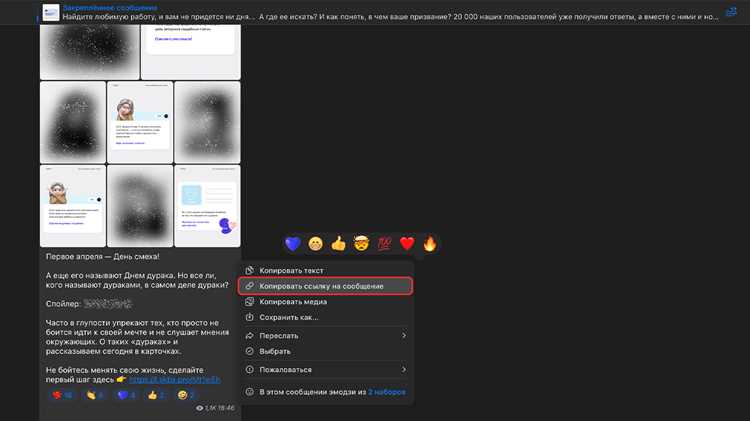Select Выбрать in the context menu
This screenshot has height=421, width=750.
pos(325,351)
